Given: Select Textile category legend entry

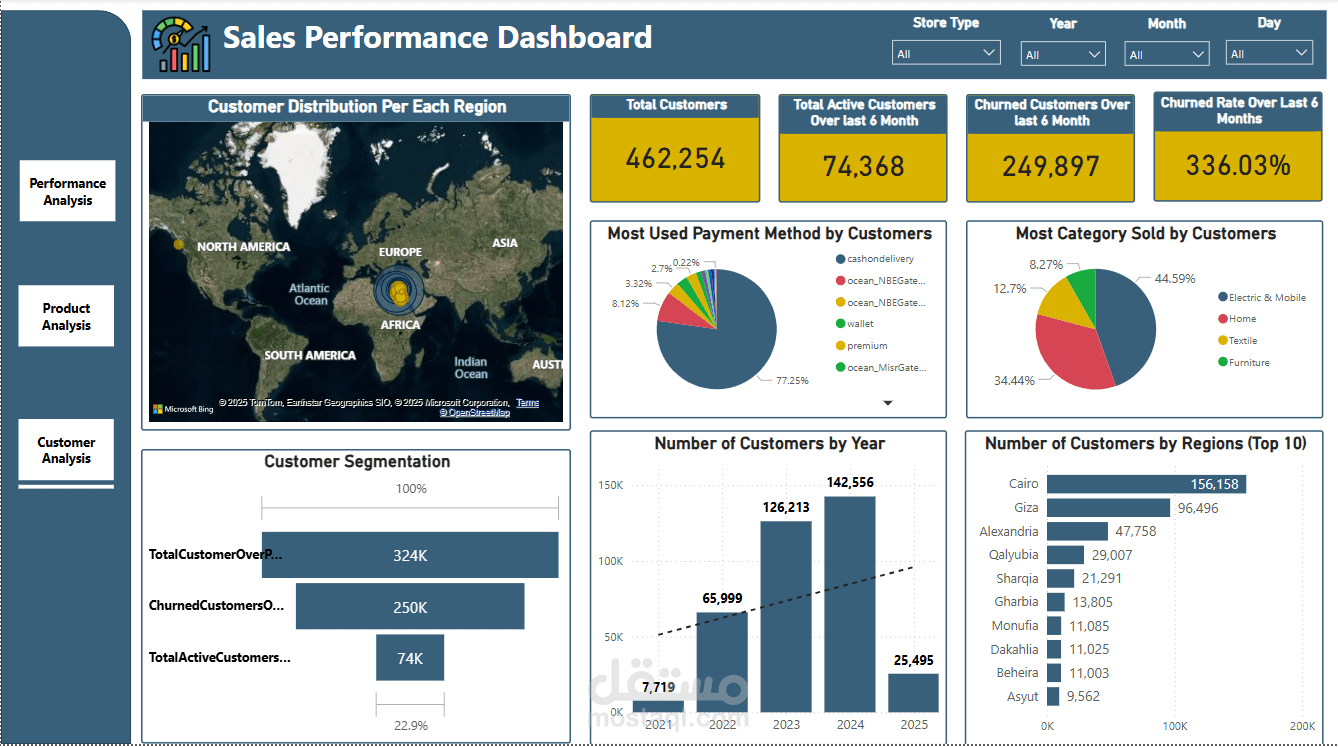Looking at the screenshot, I should [x=1238, y=341].
